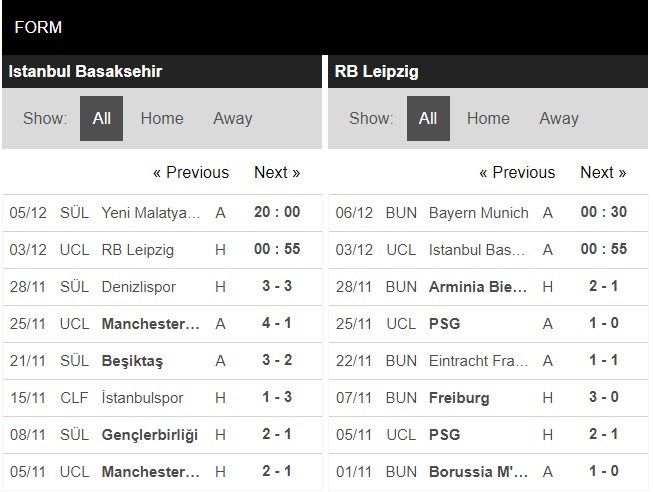Open the Gençlerbirliği match link
Viewport: 653px width, 492px height.
(150, 435)
